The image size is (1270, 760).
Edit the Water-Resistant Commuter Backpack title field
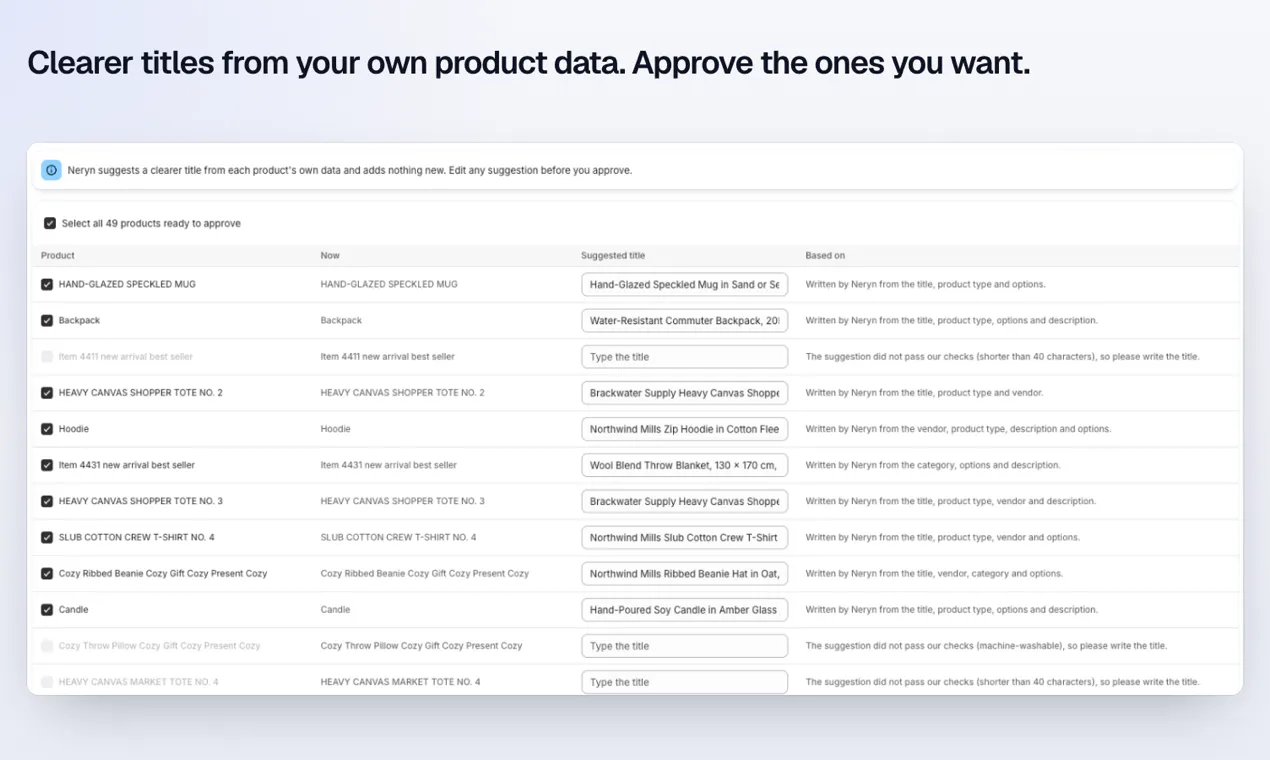pos(685,321)
